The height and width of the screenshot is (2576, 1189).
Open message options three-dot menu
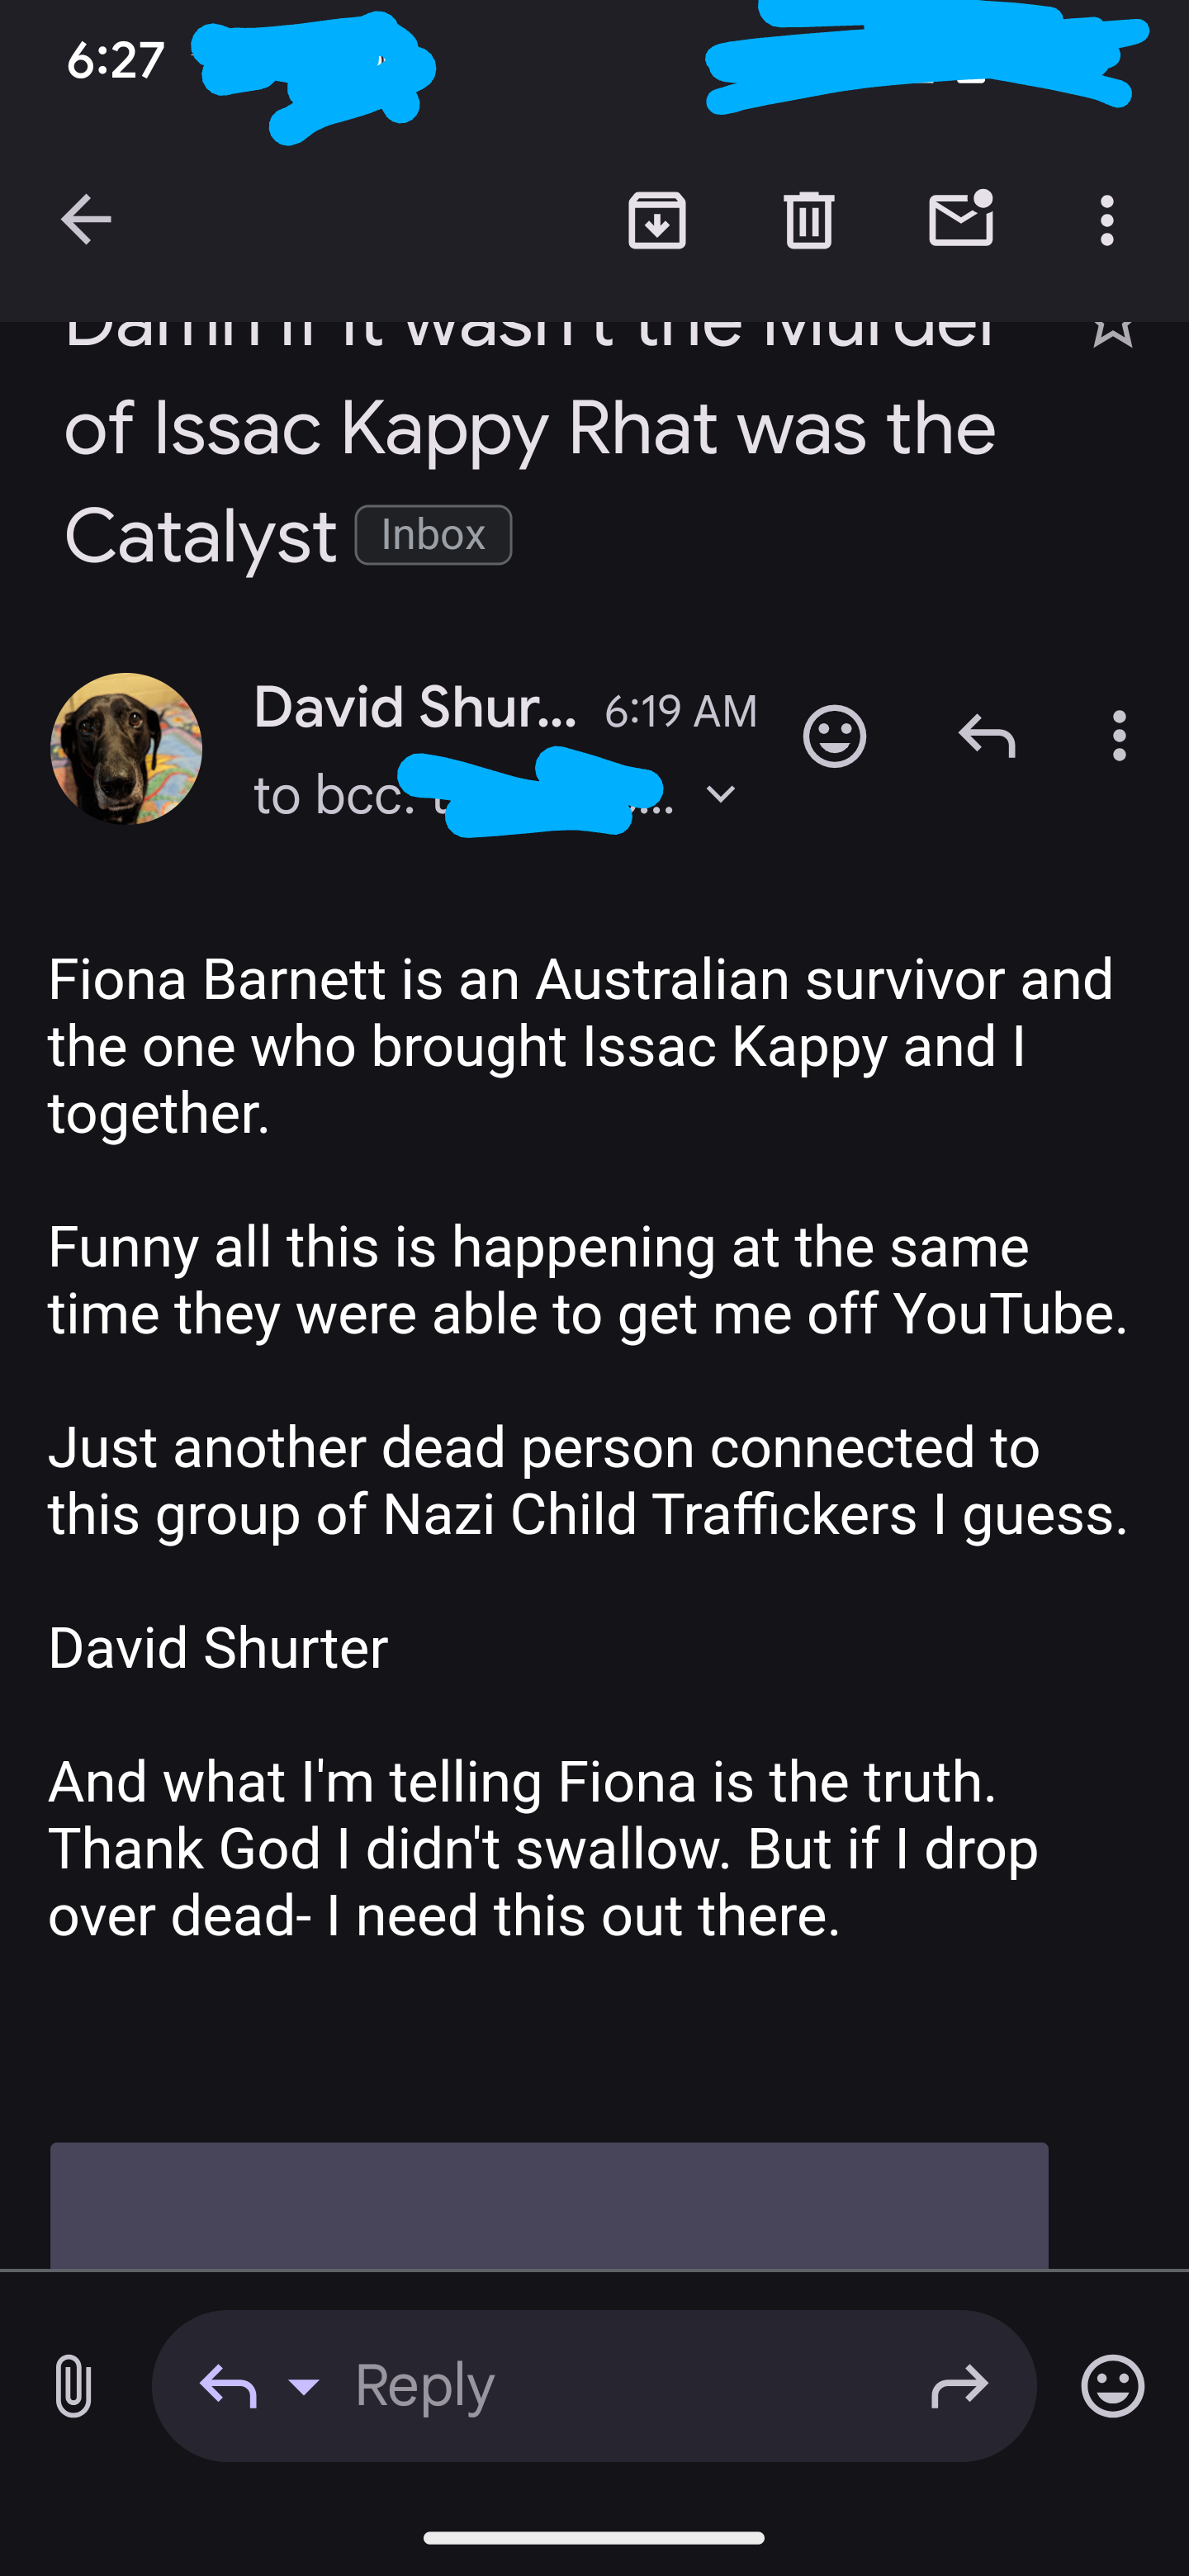click(1119, 736)
